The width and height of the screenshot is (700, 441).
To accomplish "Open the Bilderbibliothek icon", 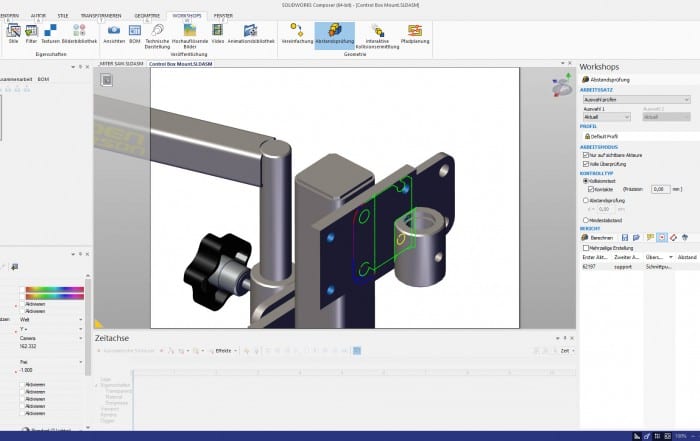I will pos(79,34).
